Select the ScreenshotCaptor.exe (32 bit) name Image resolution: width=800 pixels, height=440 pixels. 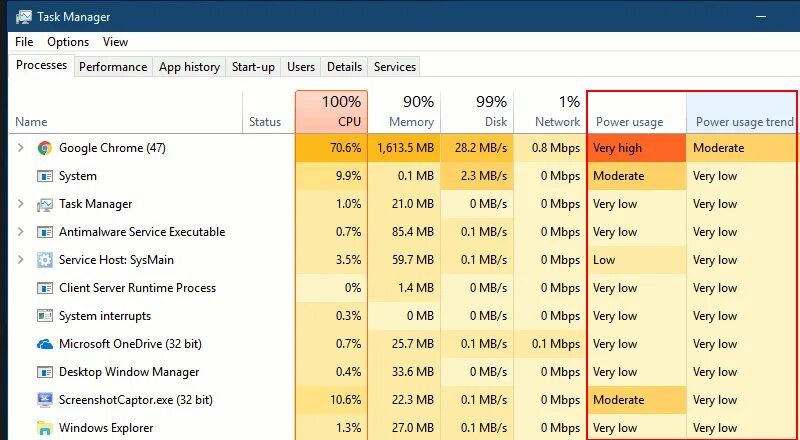click(136, 400)
